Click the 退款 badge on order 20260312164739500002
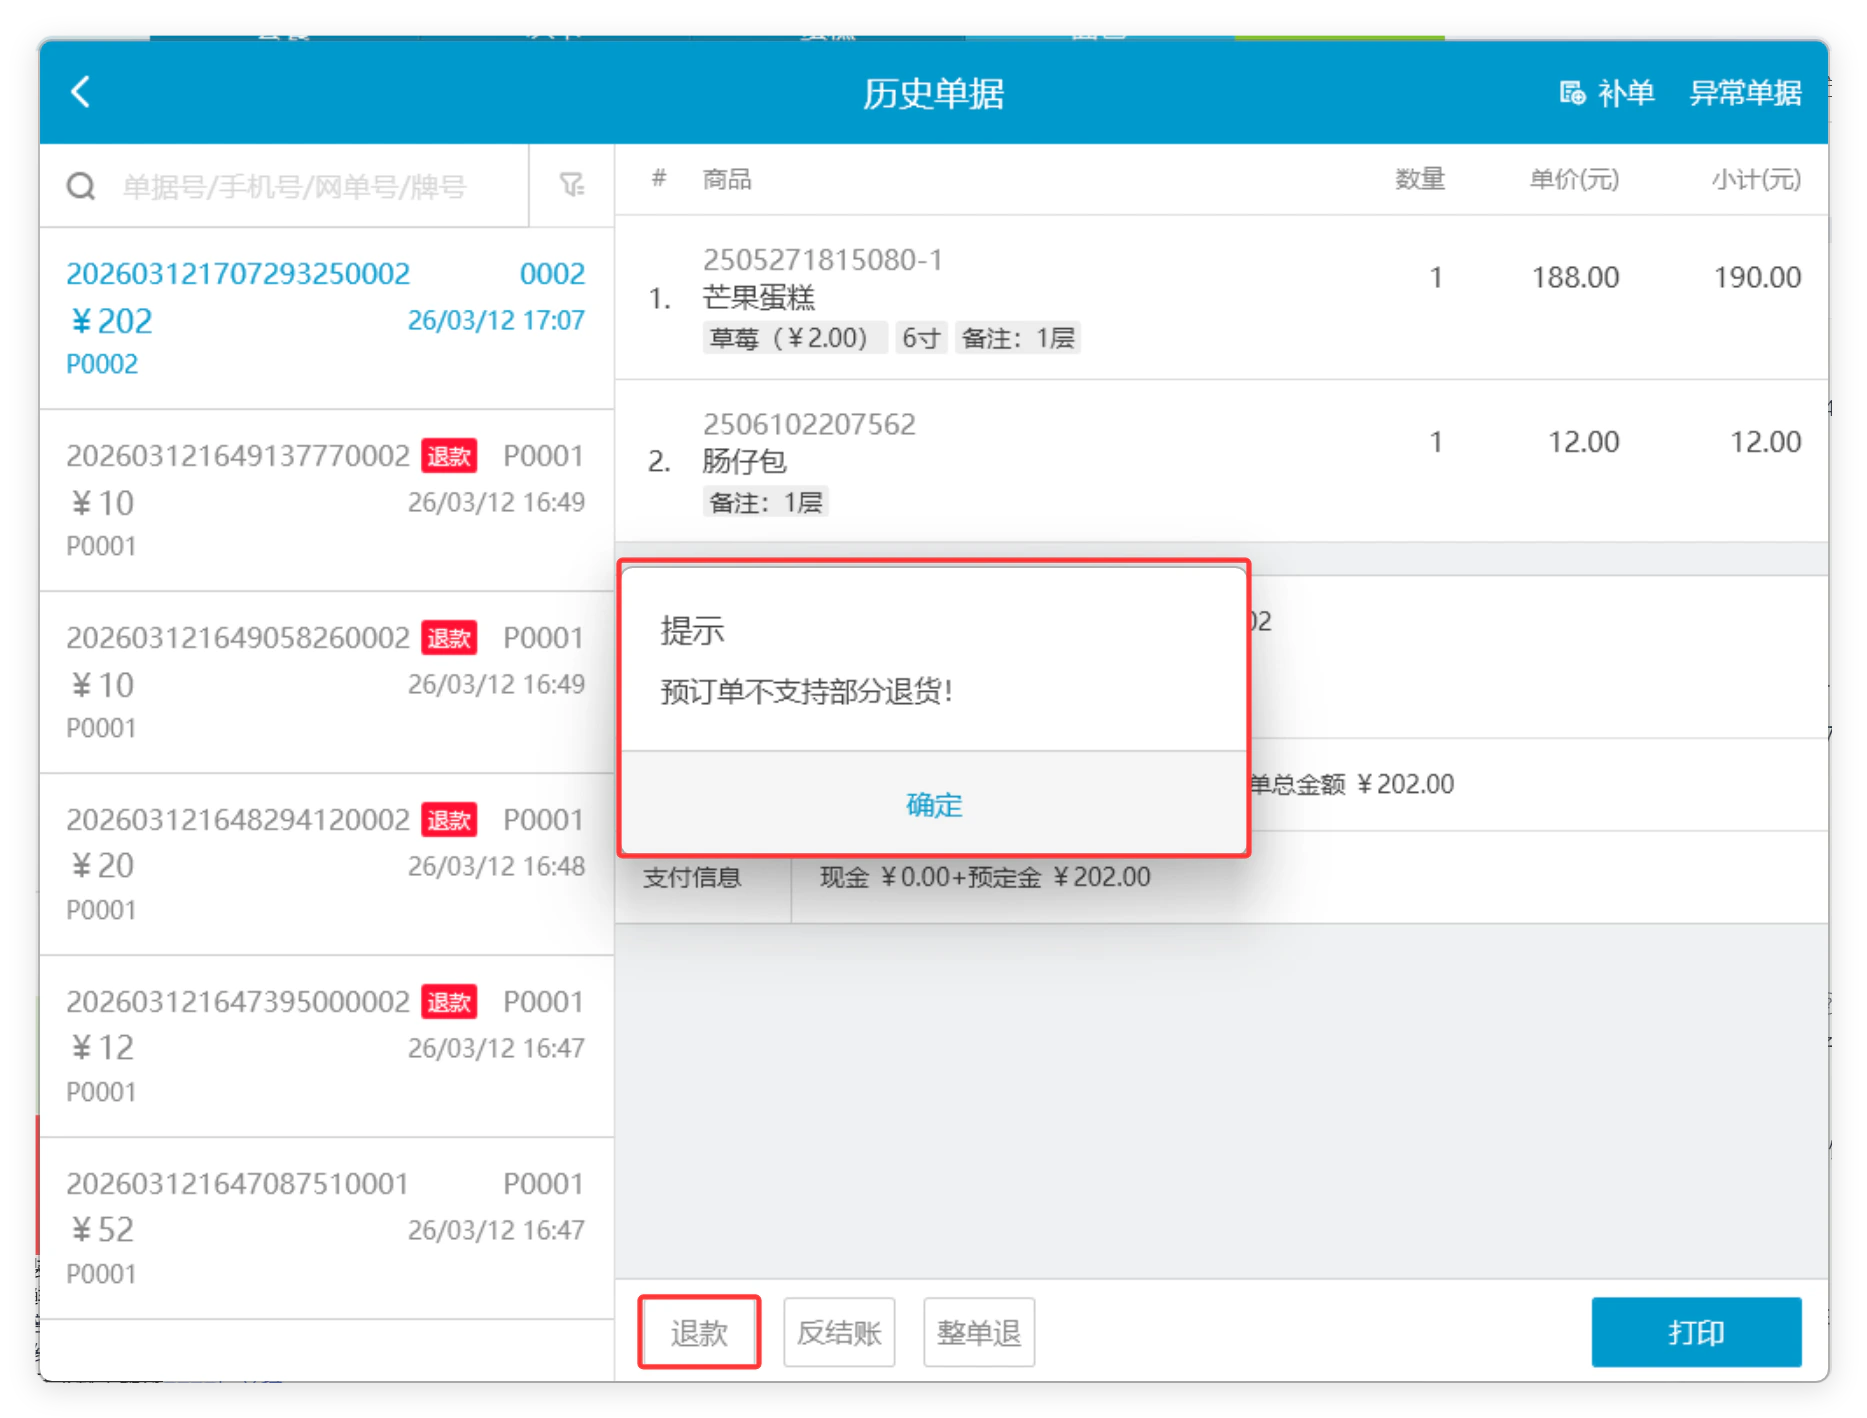The width and height of the screenshot is (1867, 1418). [x=449, y=1002]
